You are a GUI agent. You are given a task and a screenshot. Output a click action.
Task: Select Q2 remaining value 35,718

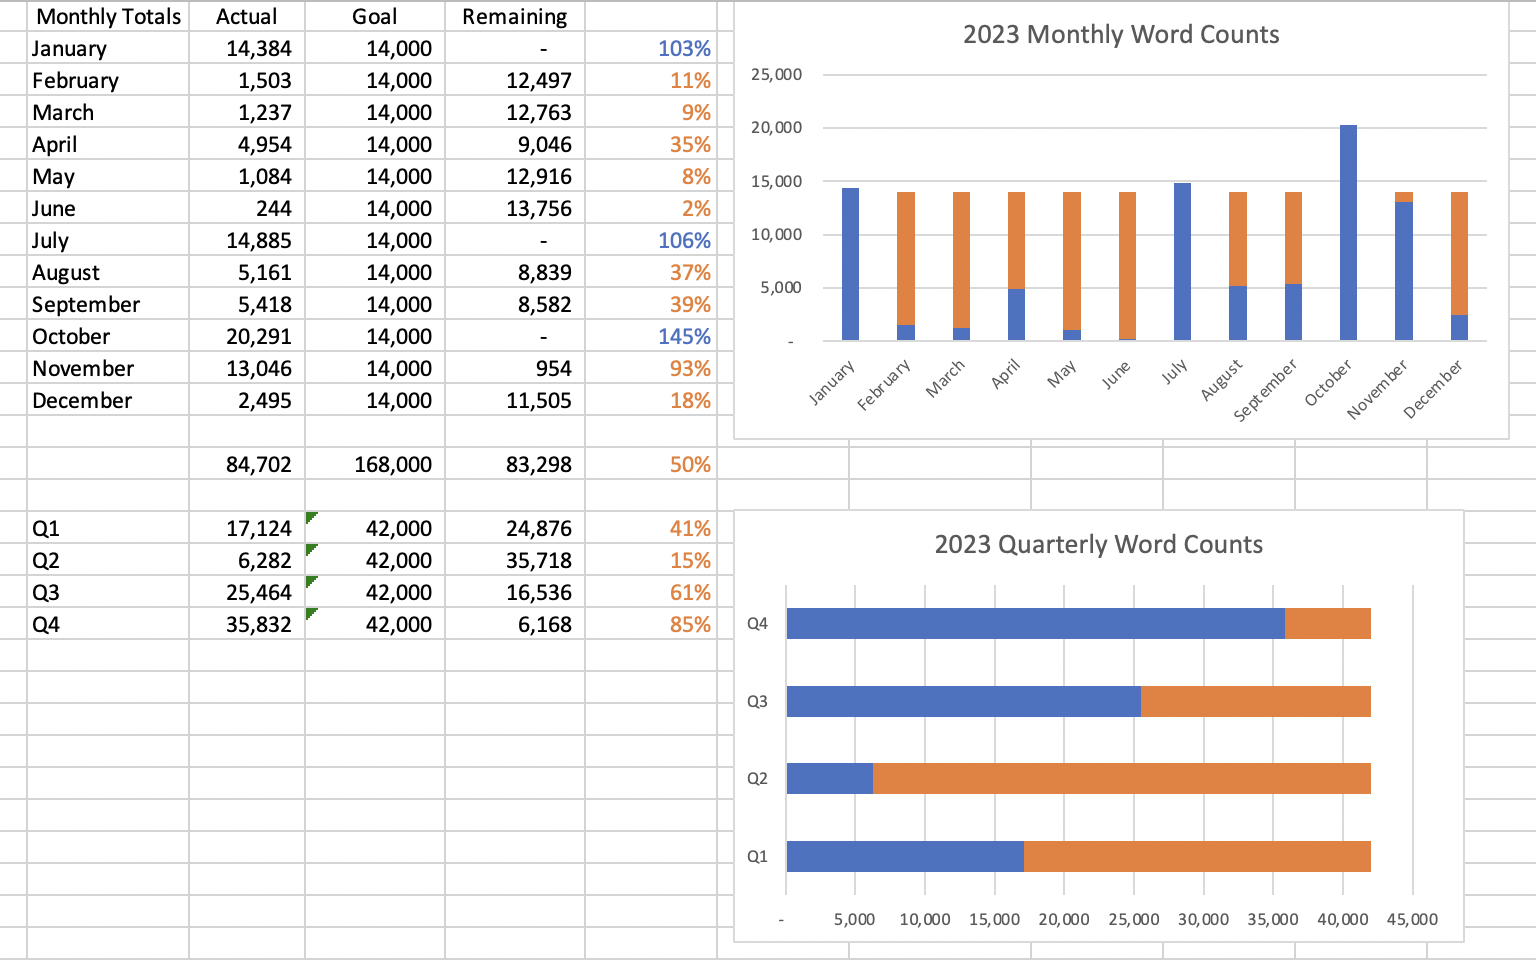(x=515, y=560)
